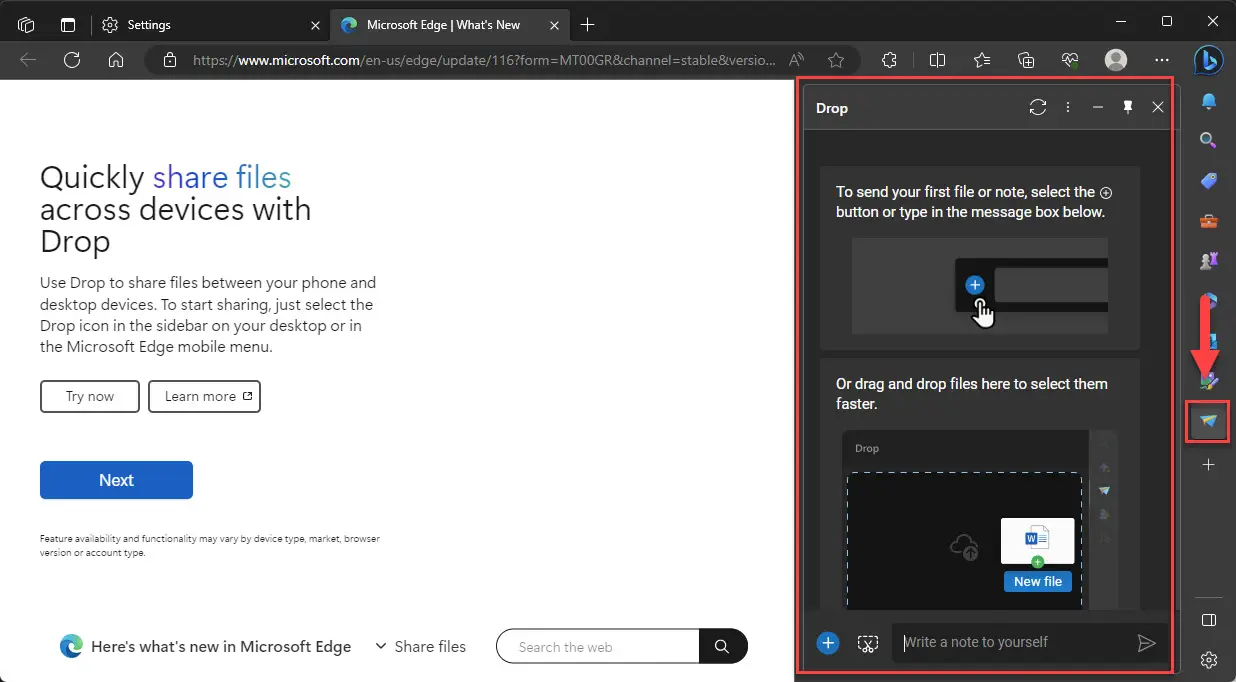Go to the Home page
This screenshot has height=682, width=1236.
(116, 61)
